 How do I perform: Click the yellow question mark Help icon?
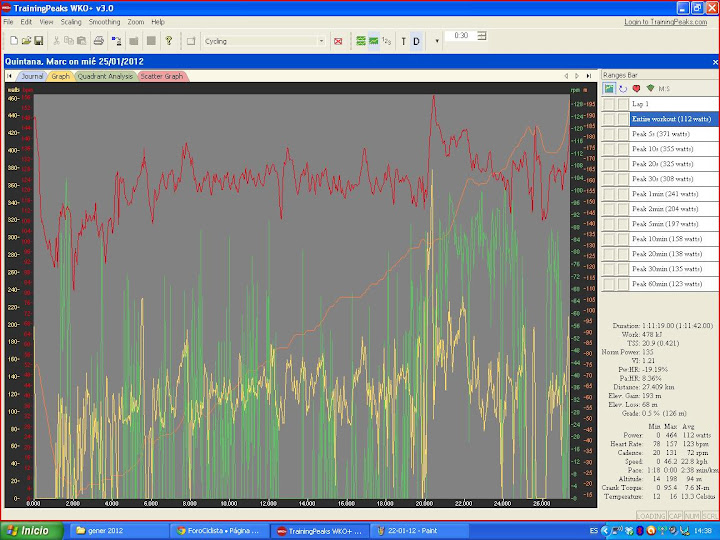pyautogui.click(x=169, y=41)
